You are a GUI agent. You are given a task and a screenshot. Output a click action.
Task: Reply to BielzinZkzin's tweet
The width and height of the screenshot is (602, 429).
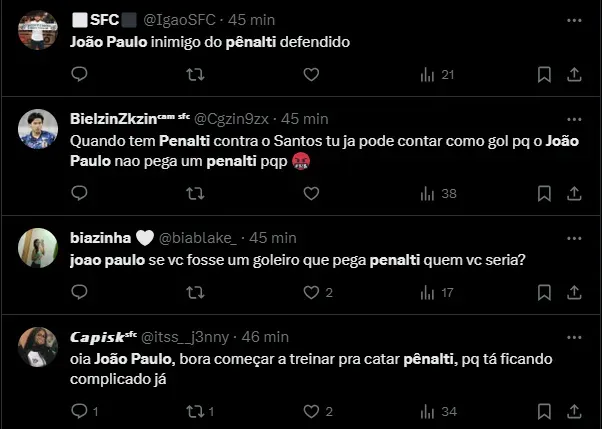click(x=79, y=193)
